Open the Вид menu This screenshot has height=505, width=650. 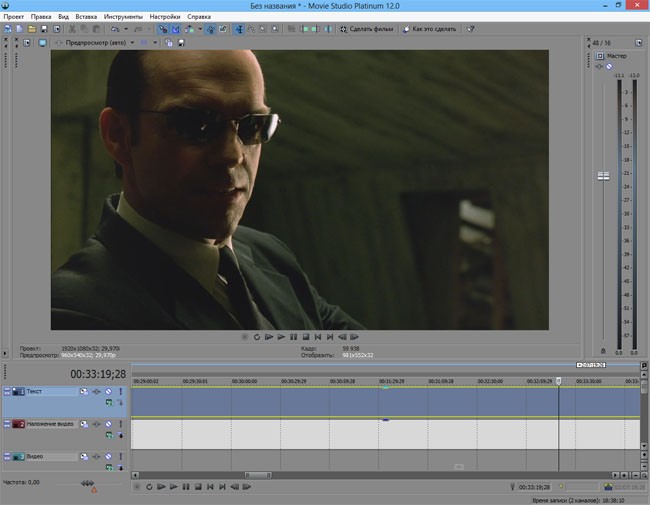(63, 17)
